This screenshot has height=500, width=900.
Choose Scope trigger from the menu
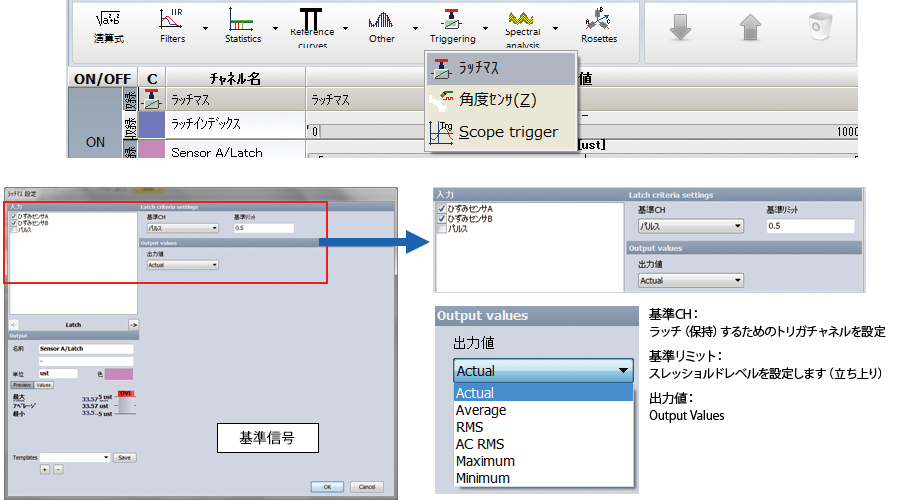(x=501, y=132)
